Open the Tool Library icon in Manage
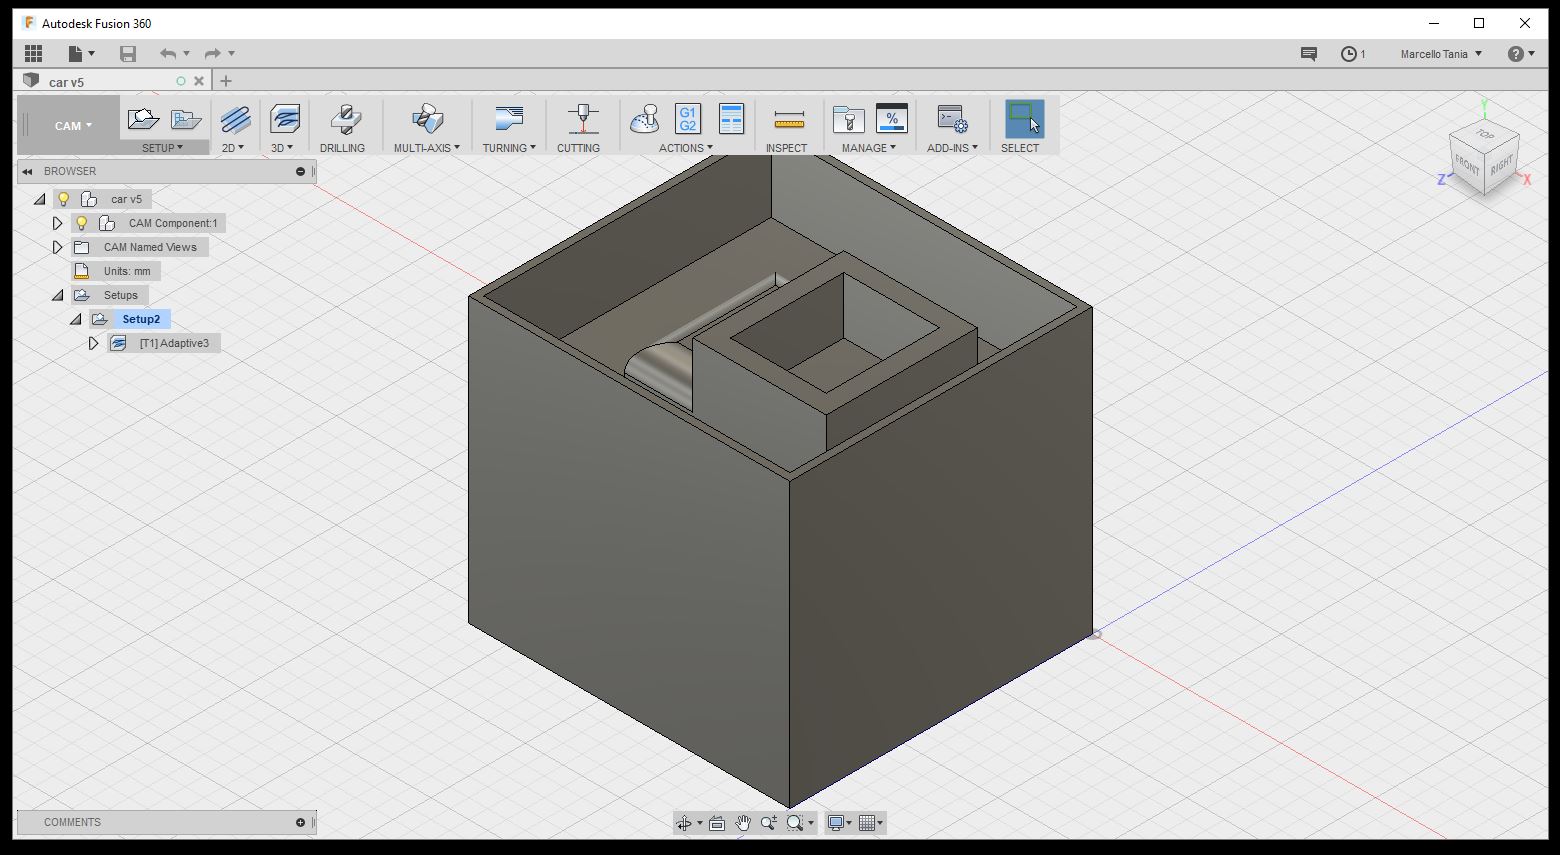This screenshot has height=855, width=1560. (848, 119)
